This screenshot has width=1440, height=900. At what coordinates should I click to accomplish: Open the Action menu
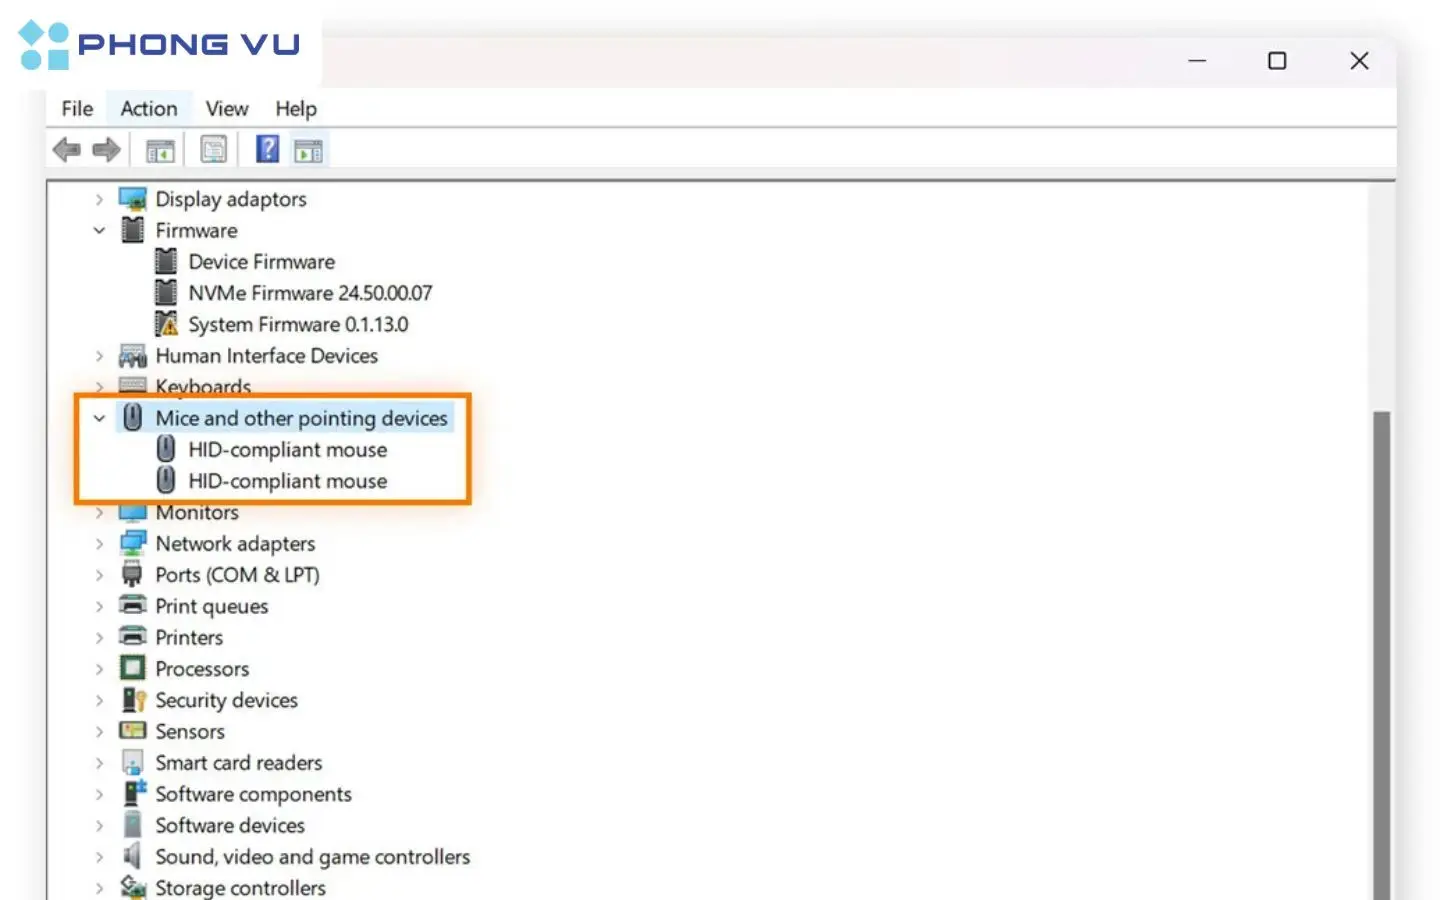[x=149, y=108]
